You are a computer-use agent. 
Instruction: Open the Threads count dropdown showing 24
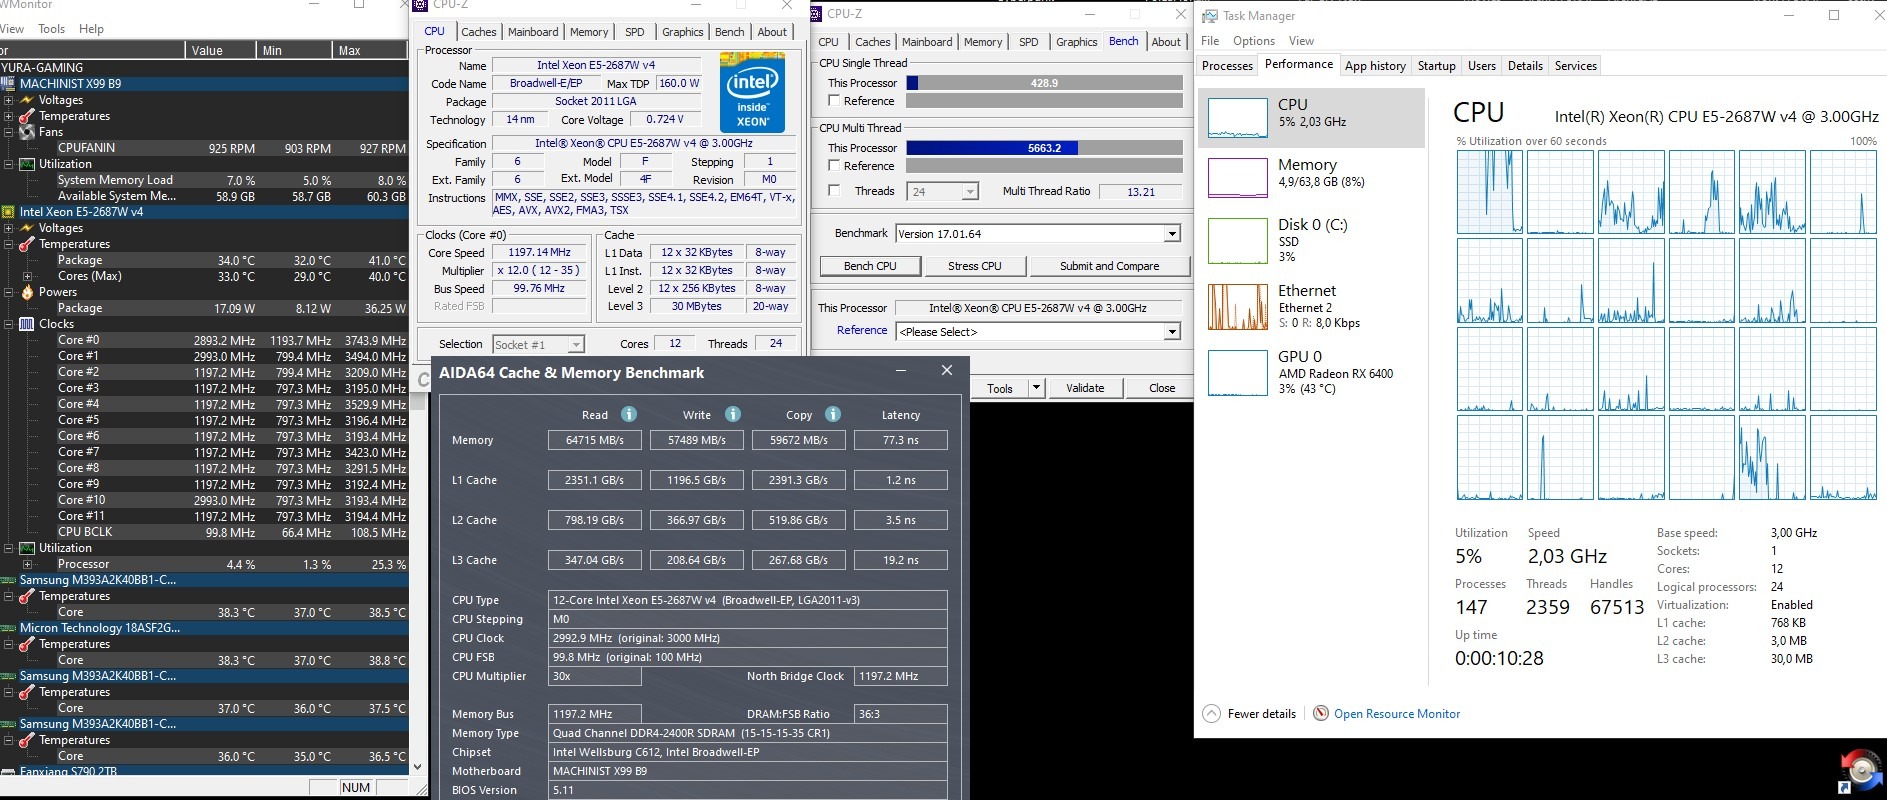(970, 191)
